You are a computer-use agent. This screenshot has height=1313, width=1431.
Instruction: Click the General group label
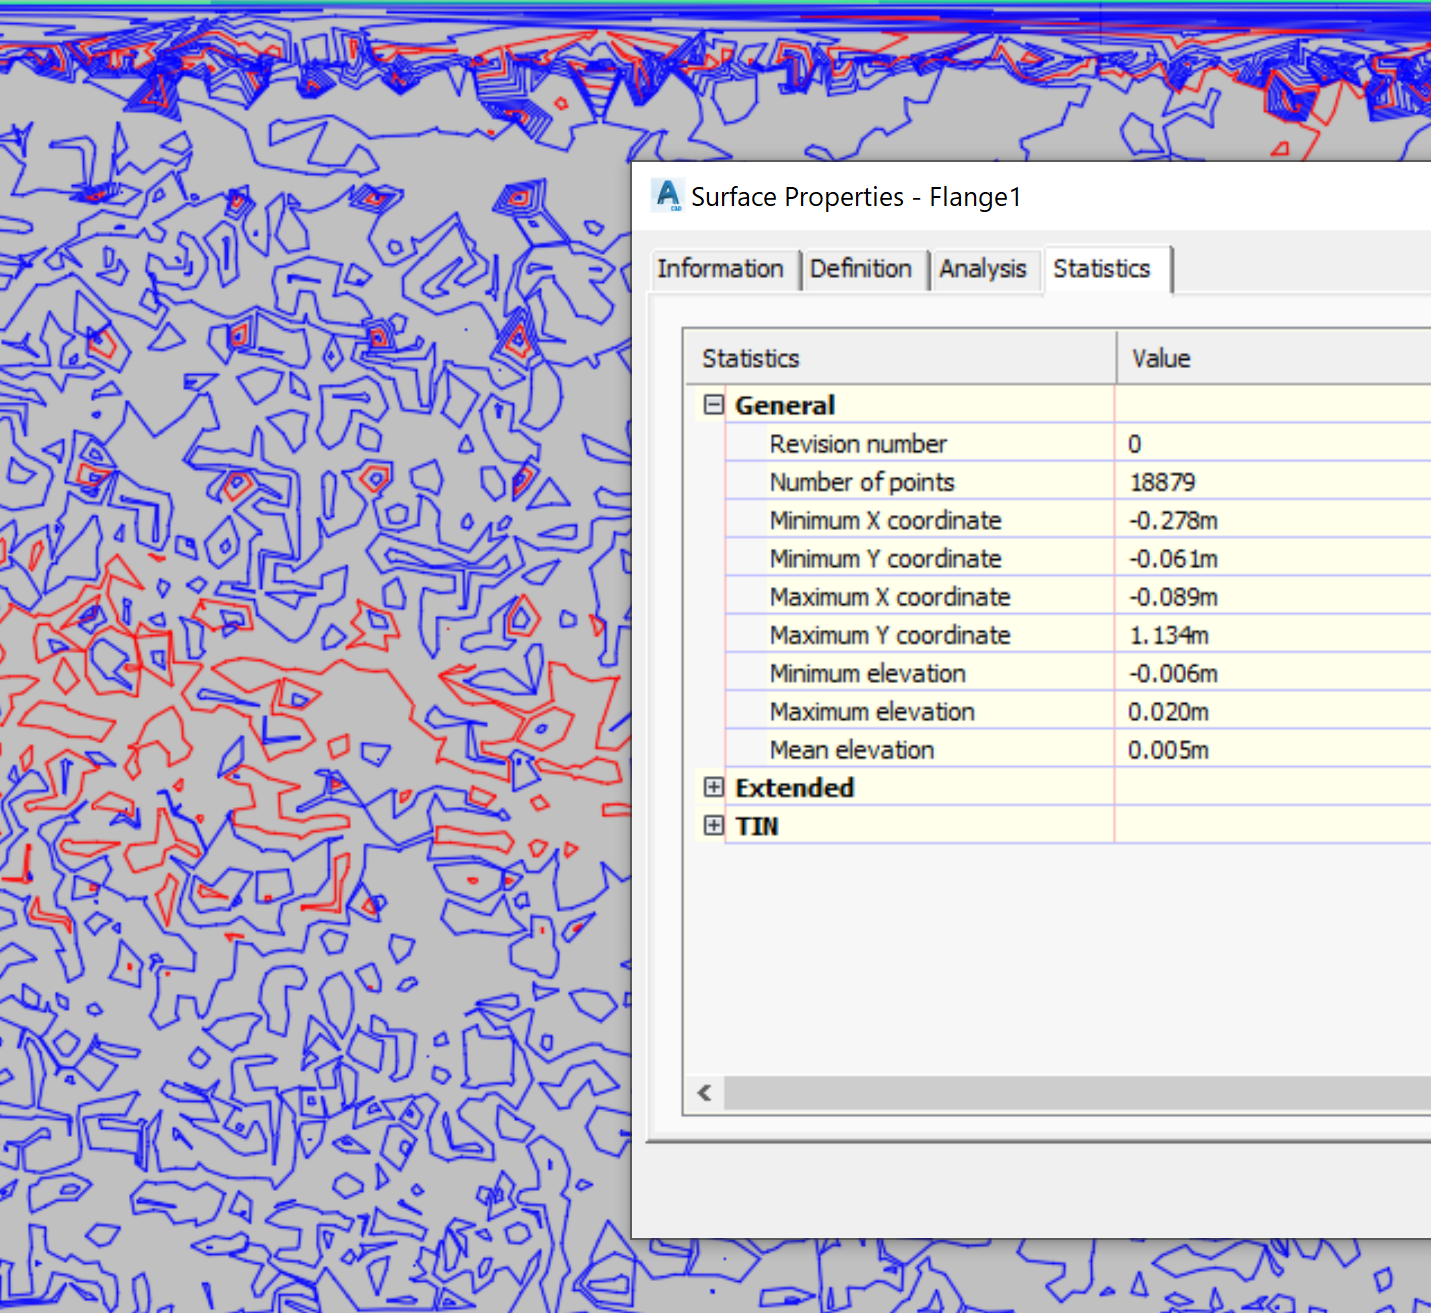[785, 405]
